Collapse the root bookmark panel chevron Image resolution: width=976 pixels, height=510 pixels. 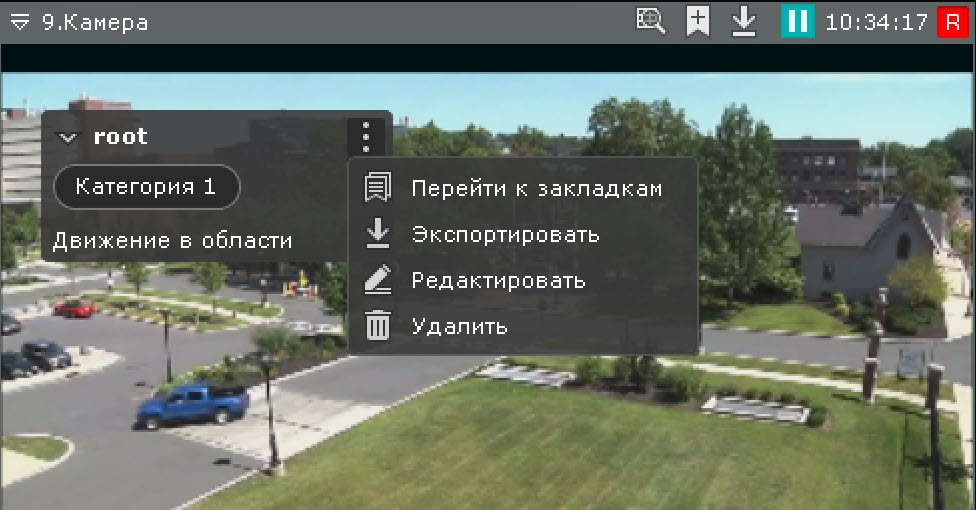(x=68, y=138)
